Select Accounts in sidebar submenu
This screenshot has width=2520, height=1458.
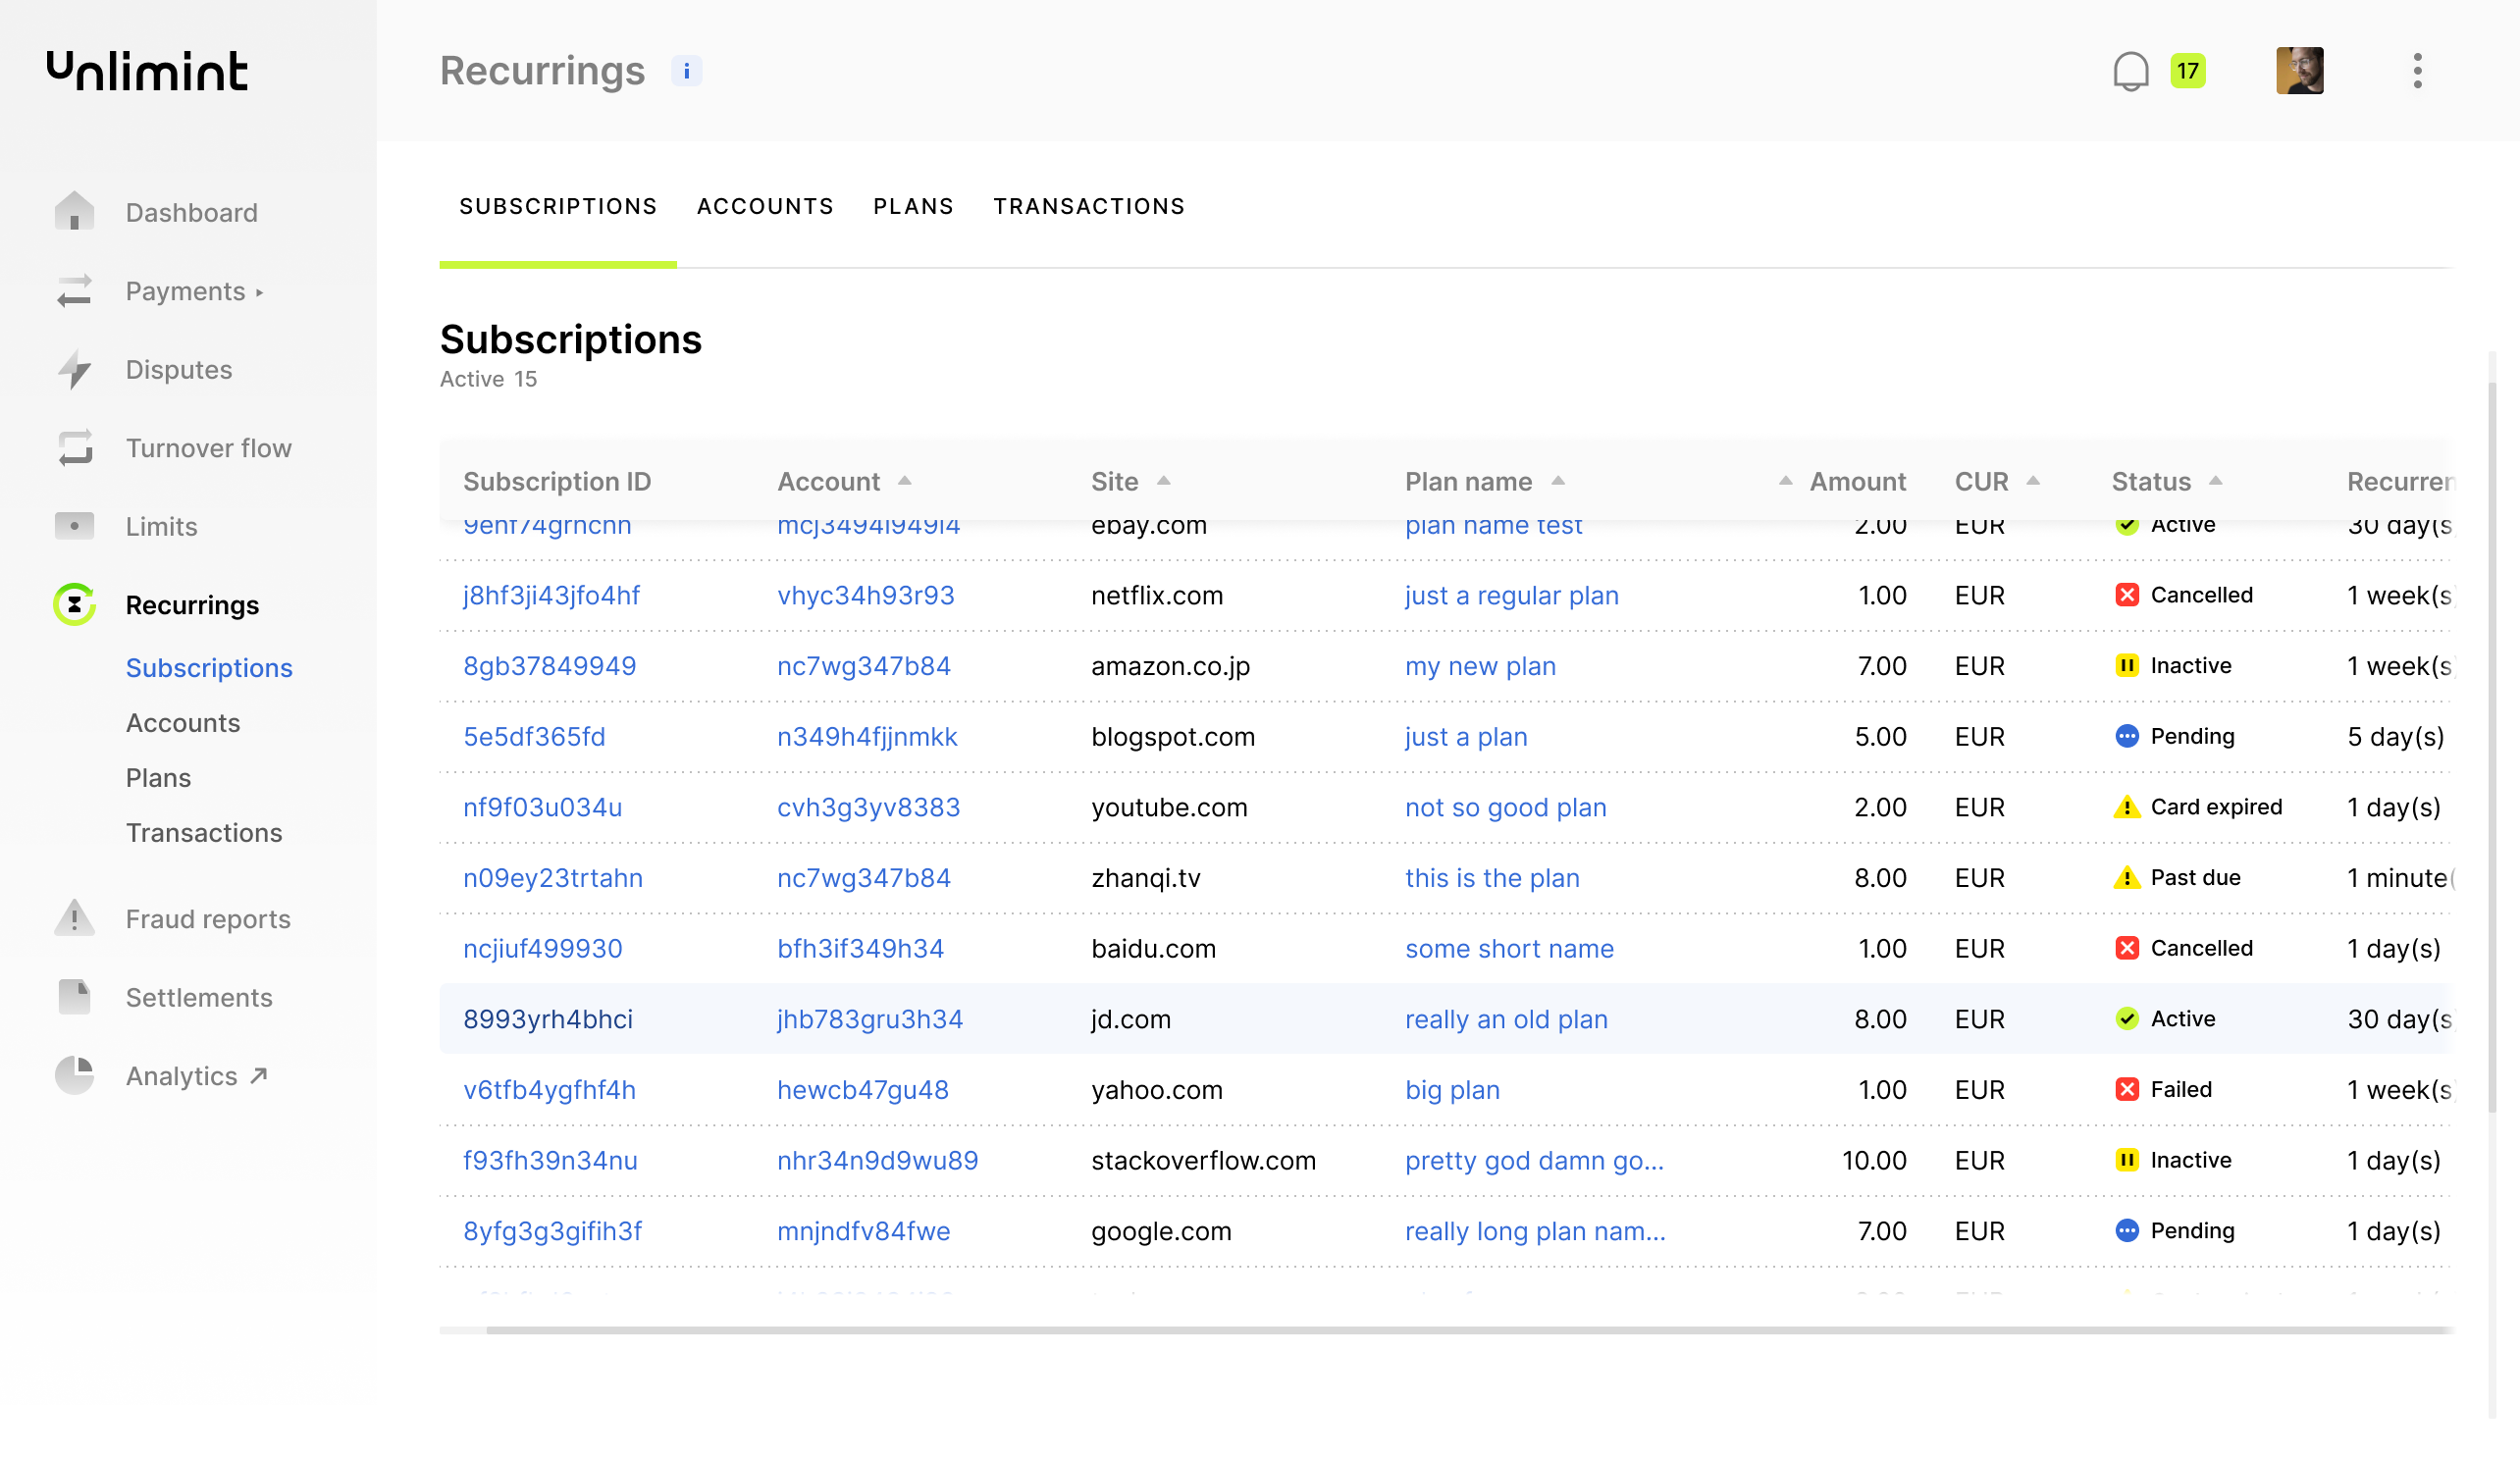tap(183, 723)
